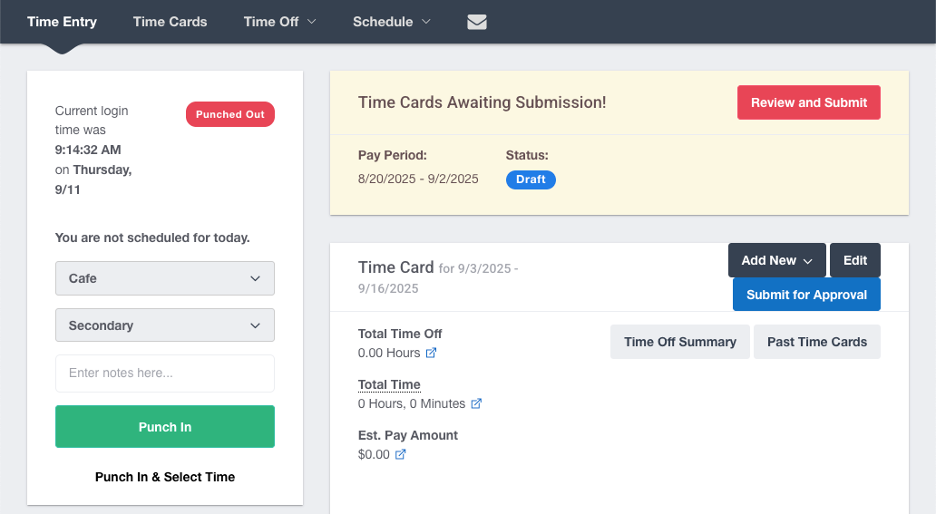The height and width of the screenshot is (514, 936).
Task: Open the Add New dropdown button
Action: tap(776, 260)
